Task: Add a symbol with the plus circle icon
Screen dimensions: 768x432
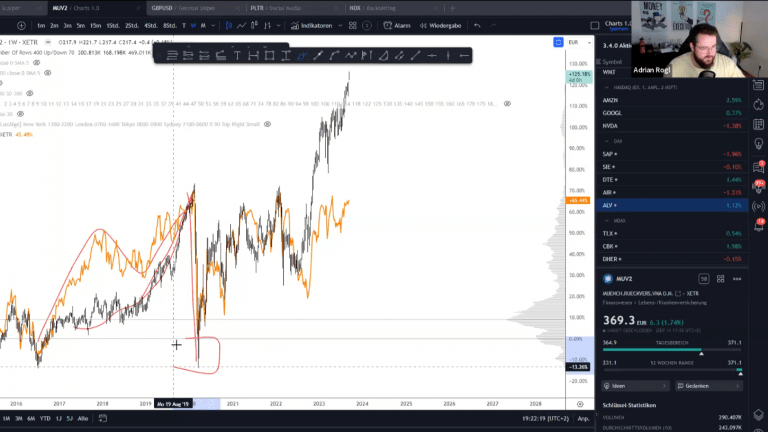Action: (x=21, y=25)
